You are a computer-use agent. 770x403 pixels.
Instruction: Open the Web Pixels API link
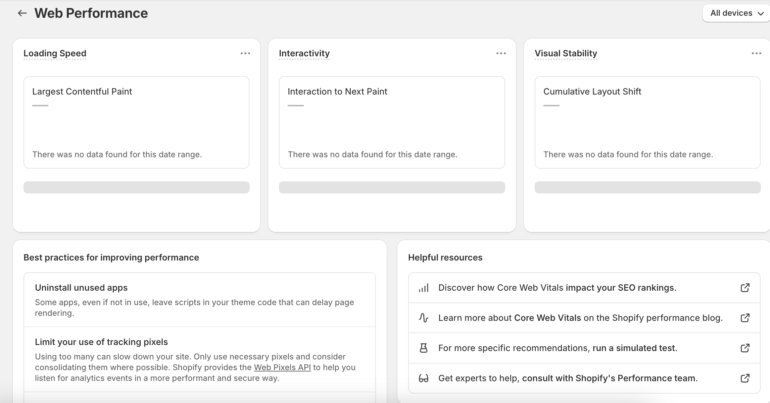tap(282, 367)
